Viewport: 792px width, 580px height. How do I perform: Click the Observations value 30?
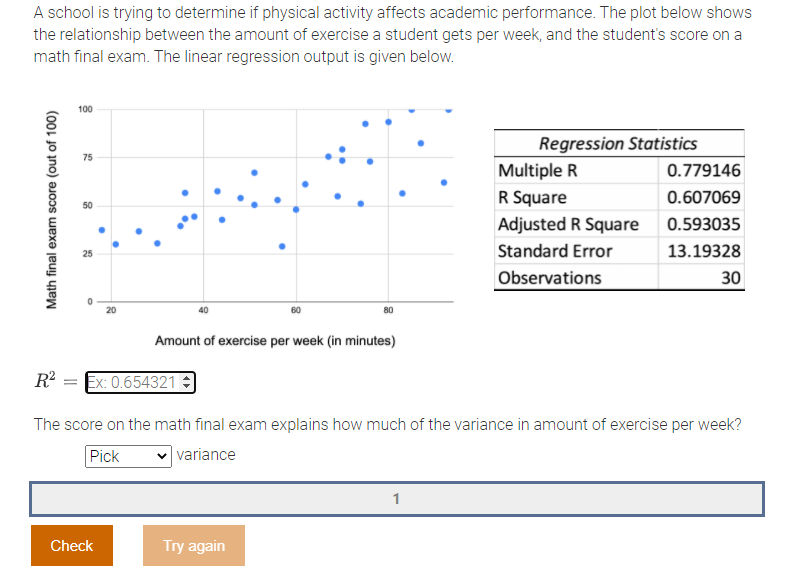pyautogui.click(x=731, y=278)
